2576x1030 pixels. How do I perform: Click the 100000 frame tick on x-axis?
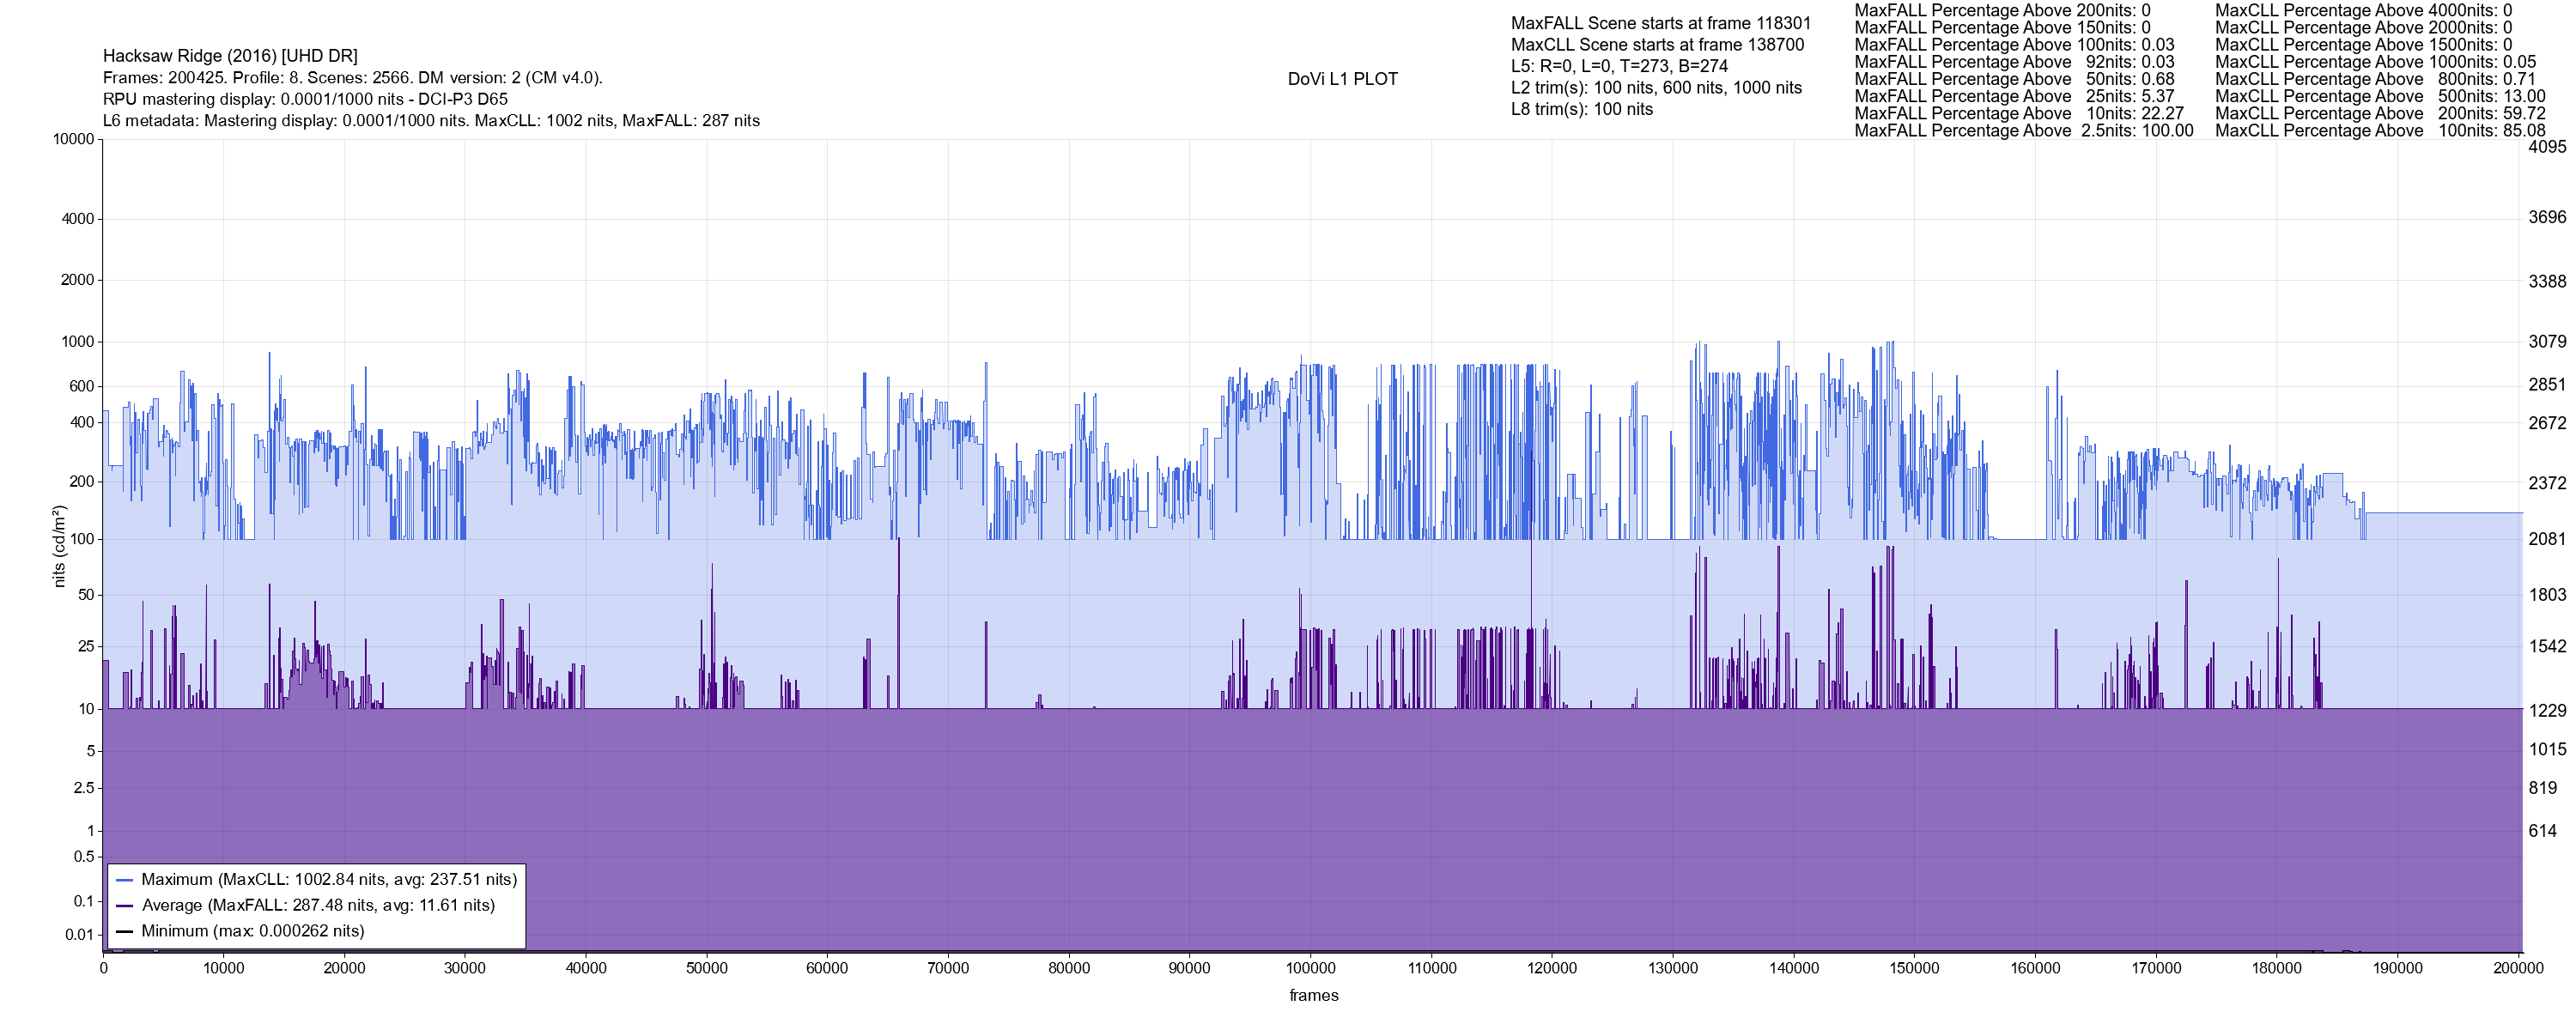click(x=1310, y=968)
